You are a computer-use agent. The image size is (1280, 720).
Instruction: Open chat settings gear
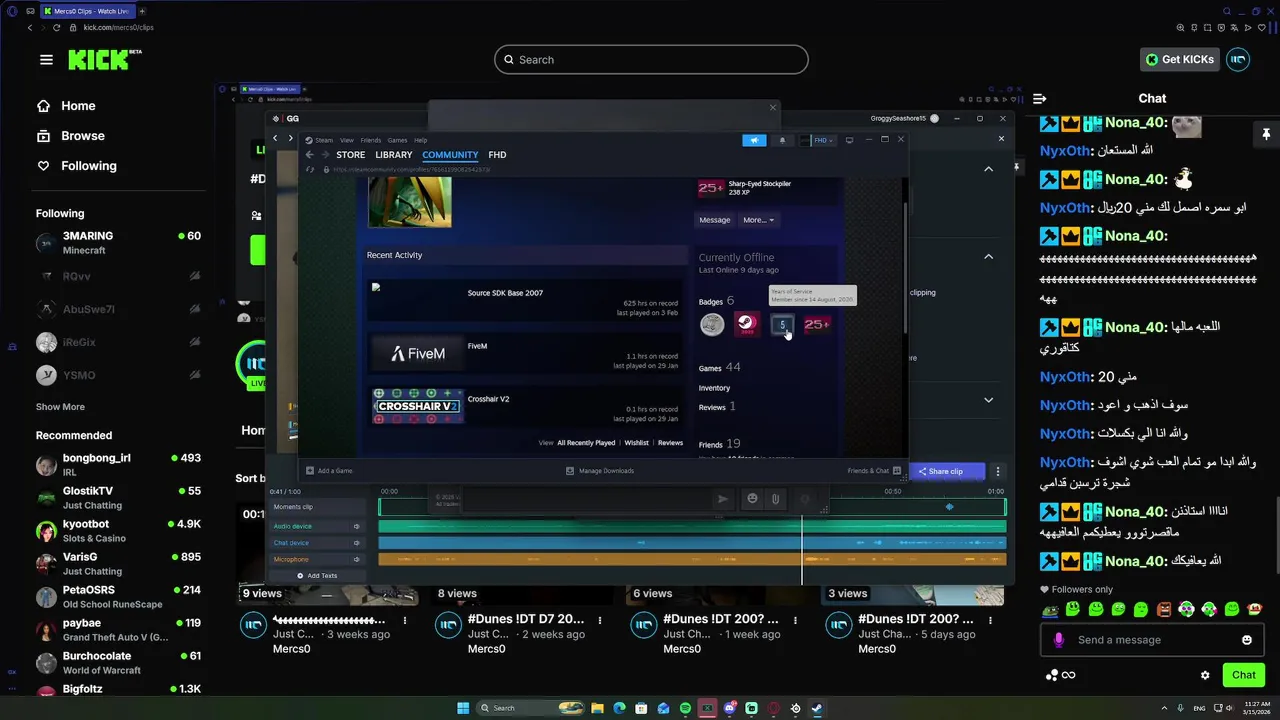[1205, 675]
